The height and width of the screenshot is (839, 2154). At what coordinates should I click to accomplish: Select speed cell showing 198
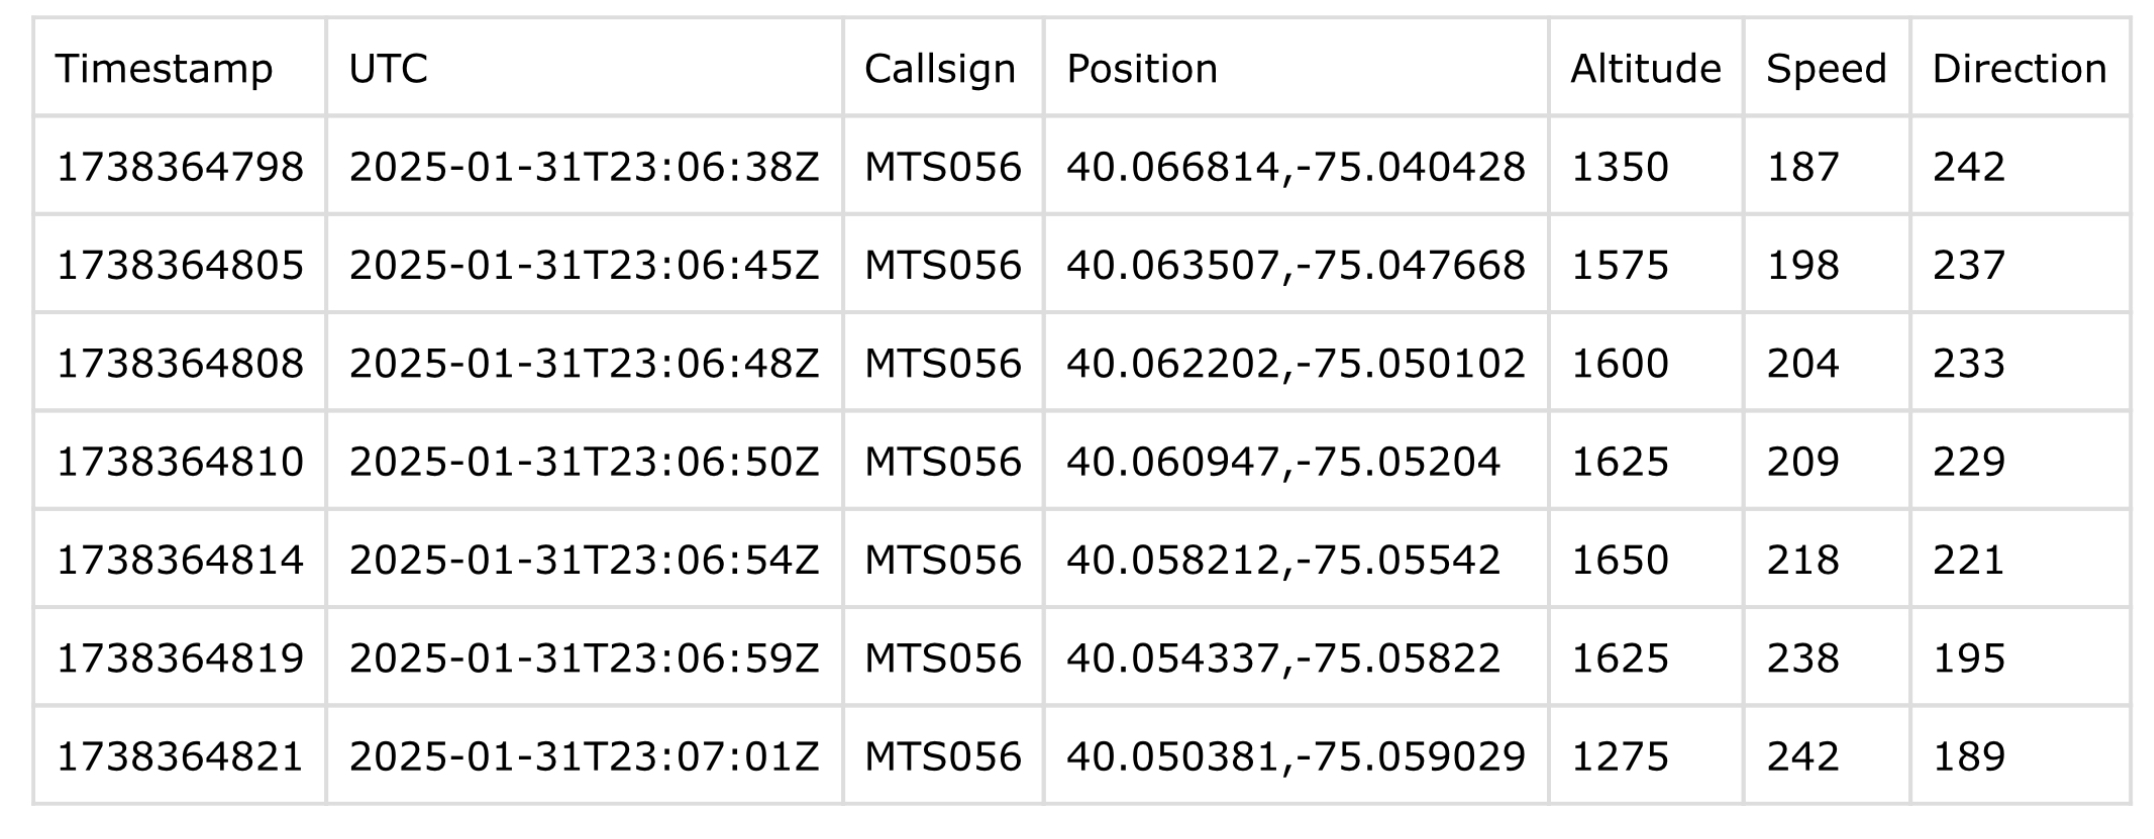click(1802, 265)
